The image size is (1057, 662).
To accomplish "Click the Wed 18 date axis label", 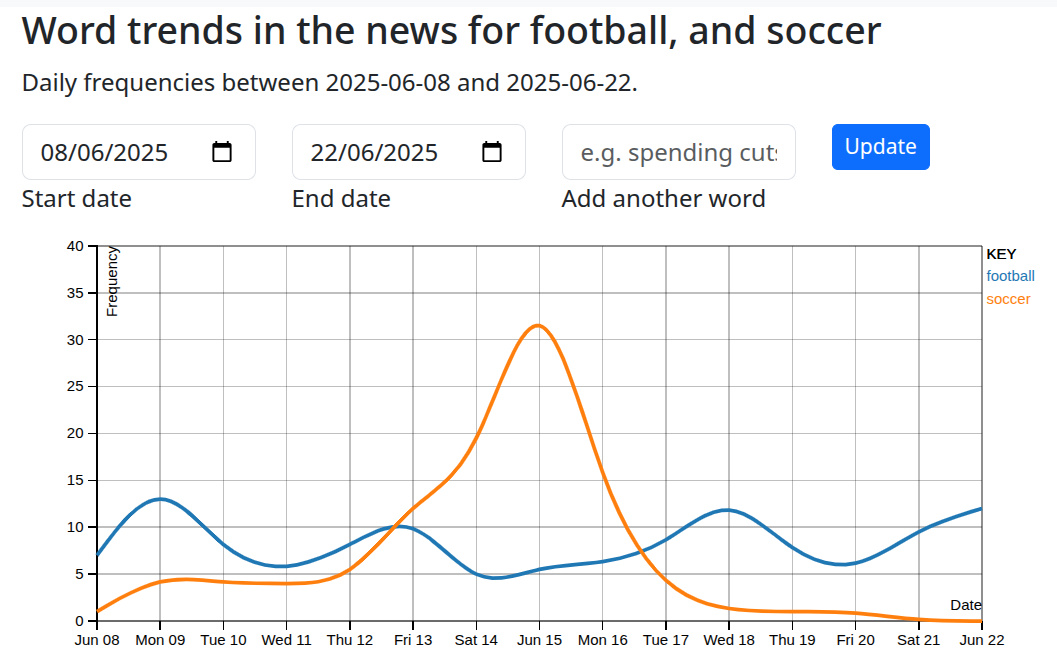I will tap(728, 640).
